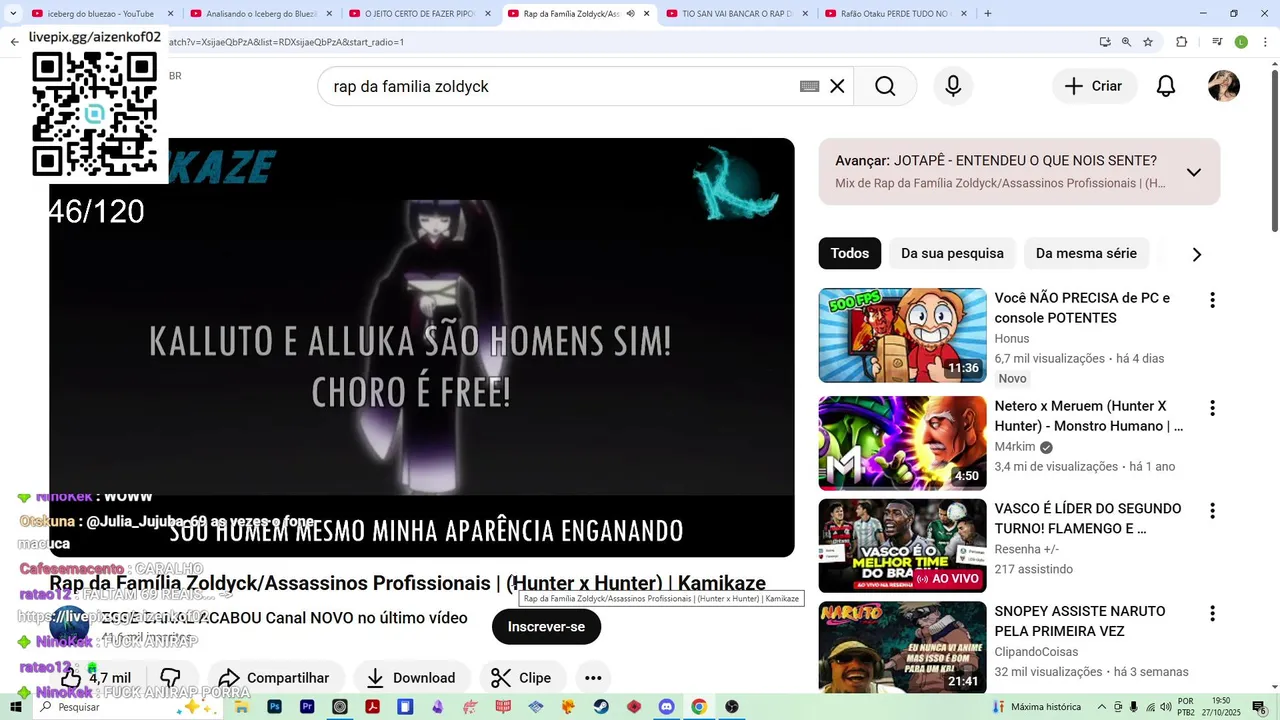The width and height of the screenshot is (1280, 720).
Task: Click the video player area
Action: click(422, 347)
